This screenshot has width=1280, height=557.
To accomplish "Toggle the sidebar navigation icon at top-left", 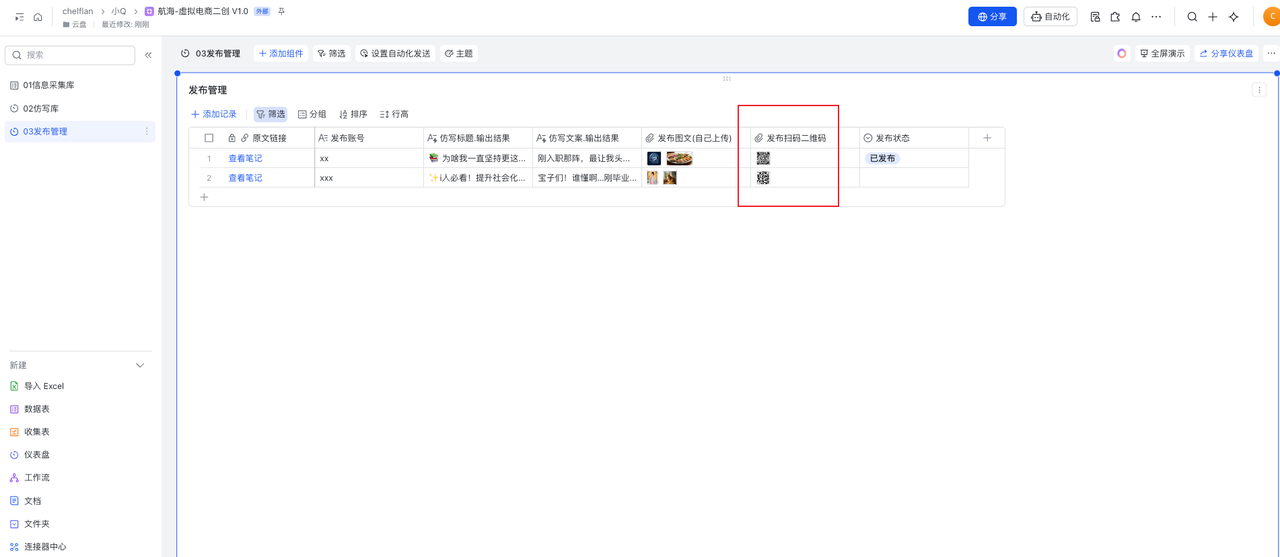I will click(19, 17).
